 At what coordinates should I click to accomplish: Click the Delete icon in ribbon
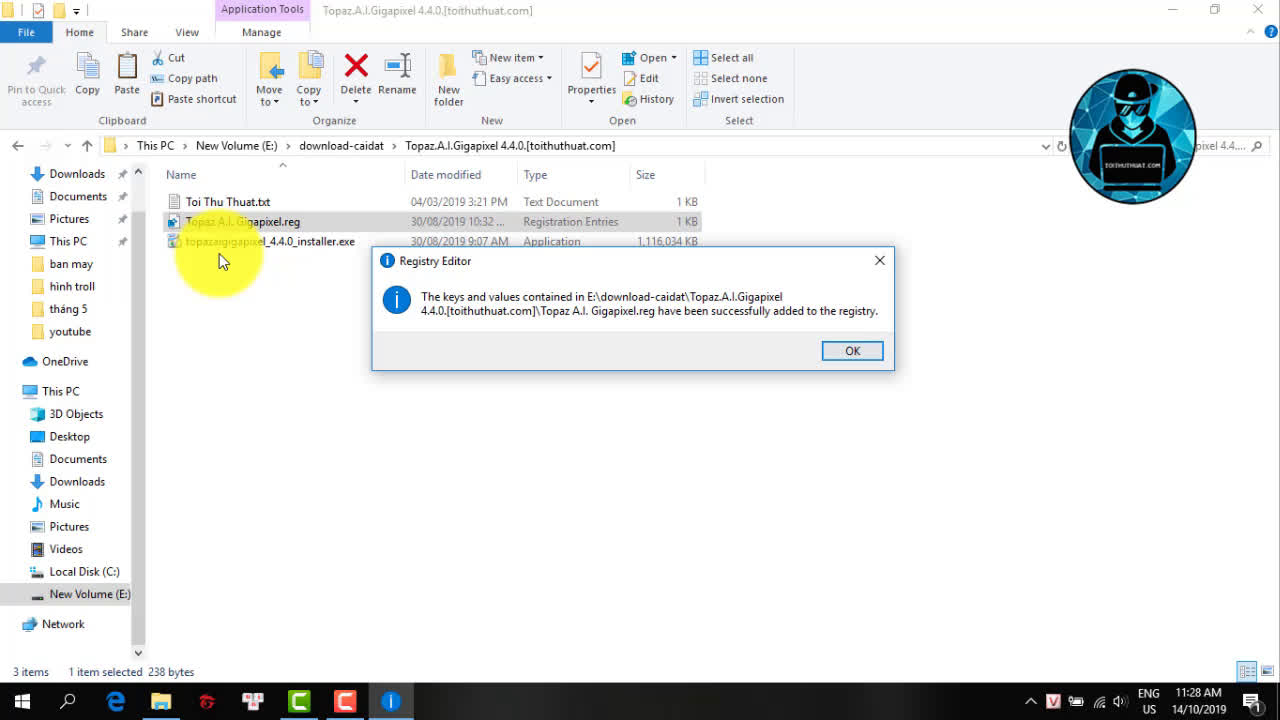(x=355, y=75)
